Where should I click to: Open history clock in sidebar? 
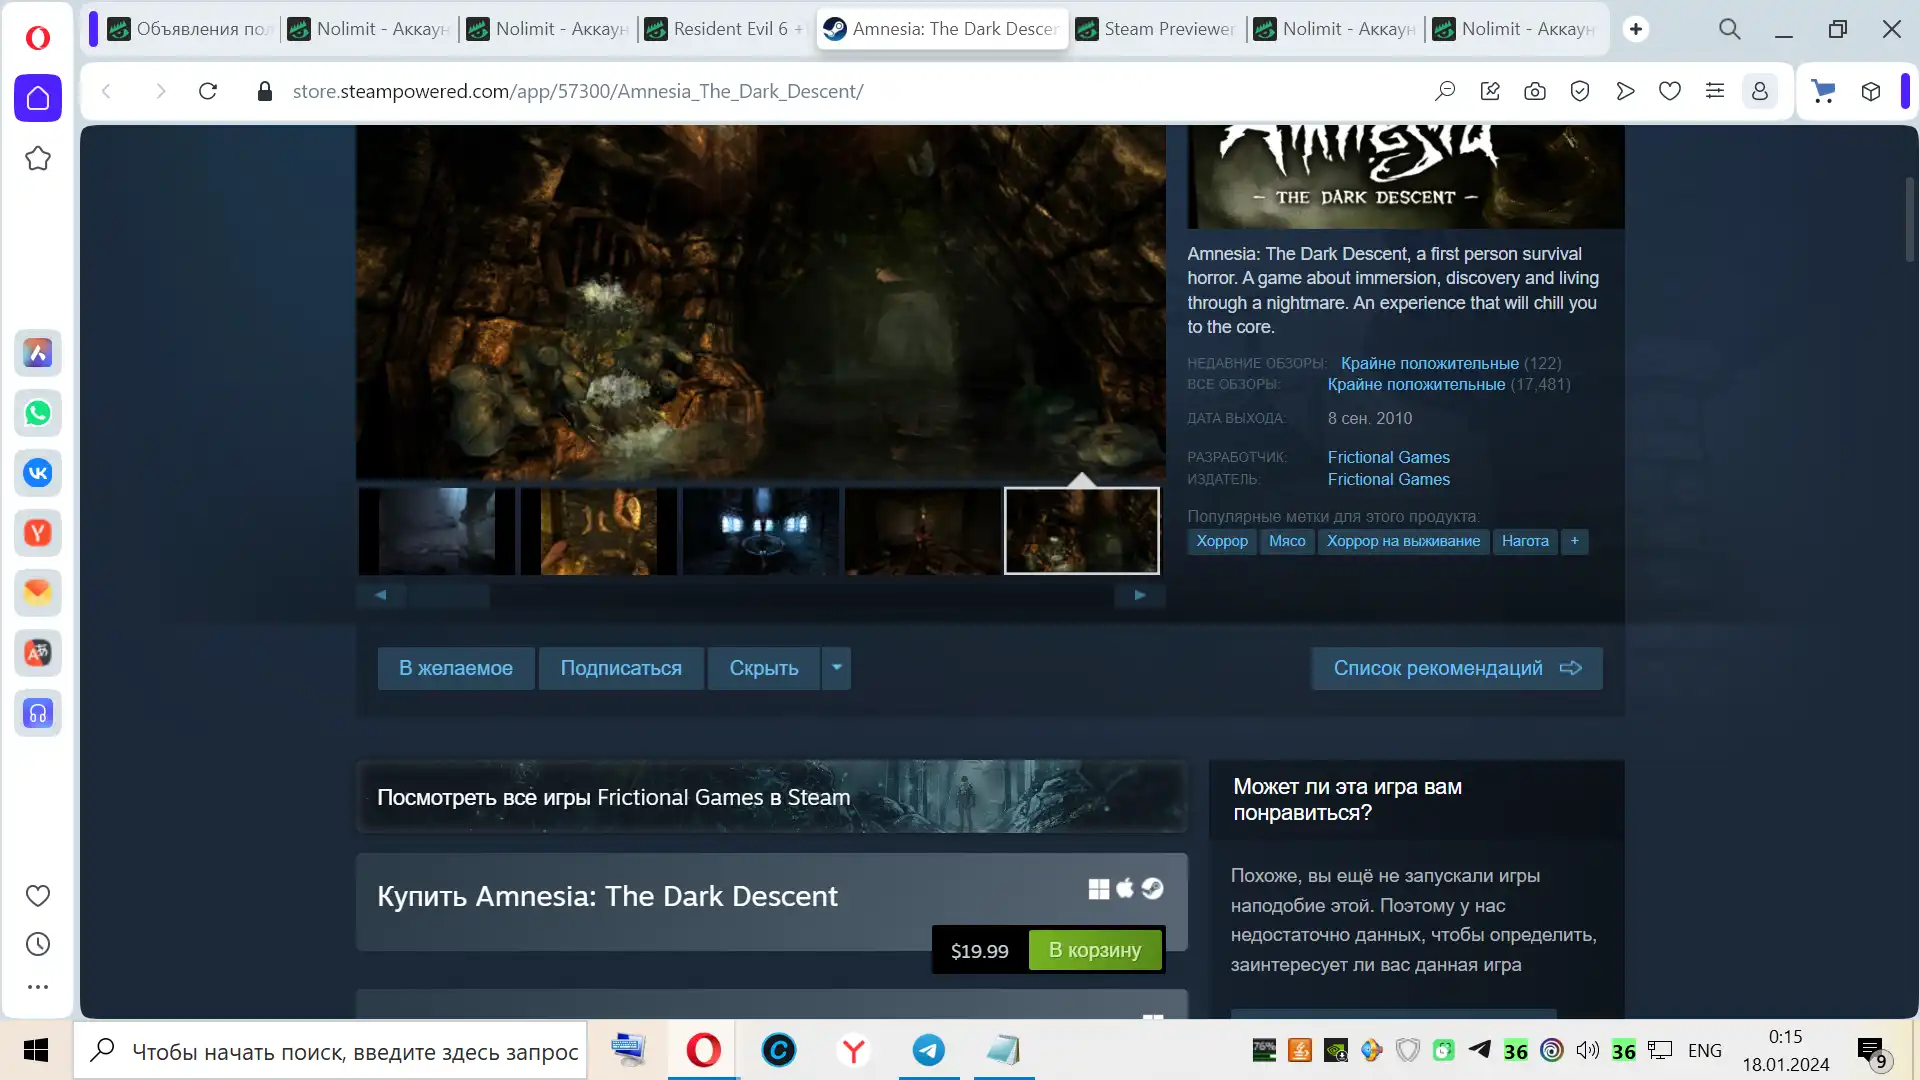point(38,944)
